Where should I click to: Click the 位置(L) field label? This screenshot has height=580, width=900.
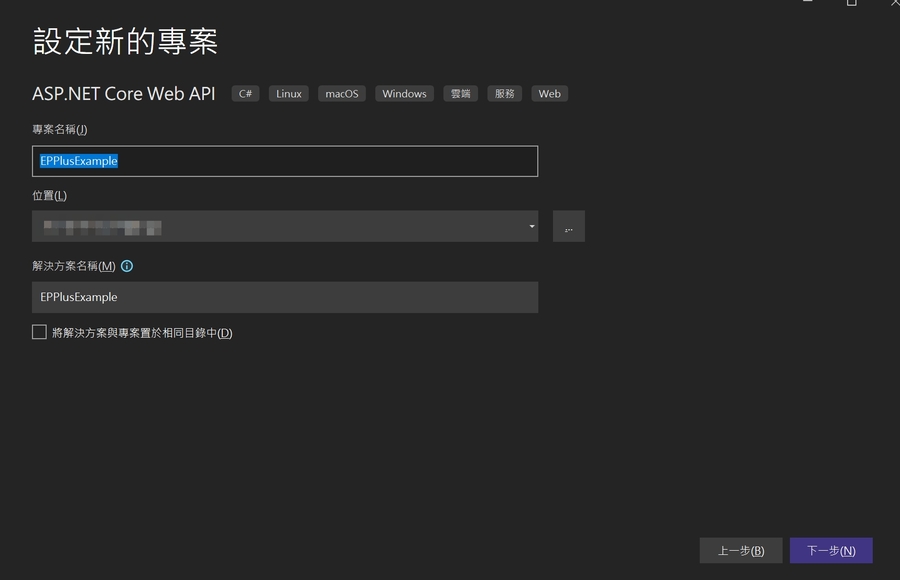tap(50, 196)
